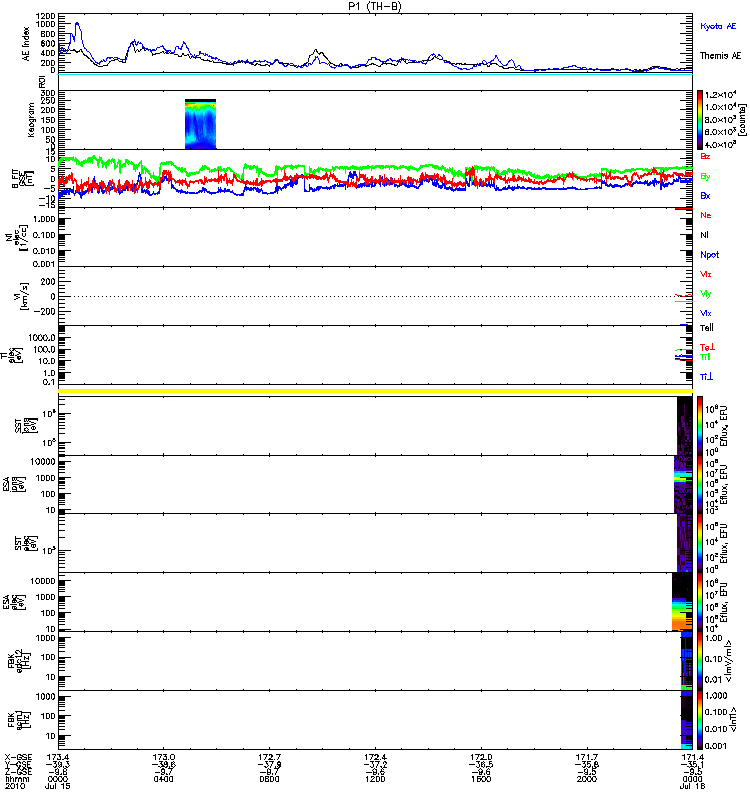Image resolution: width=750 pixels, height=800 pixels.
Task: Click the blue Ti perpendicular legend label
Action: click(707, 377)
